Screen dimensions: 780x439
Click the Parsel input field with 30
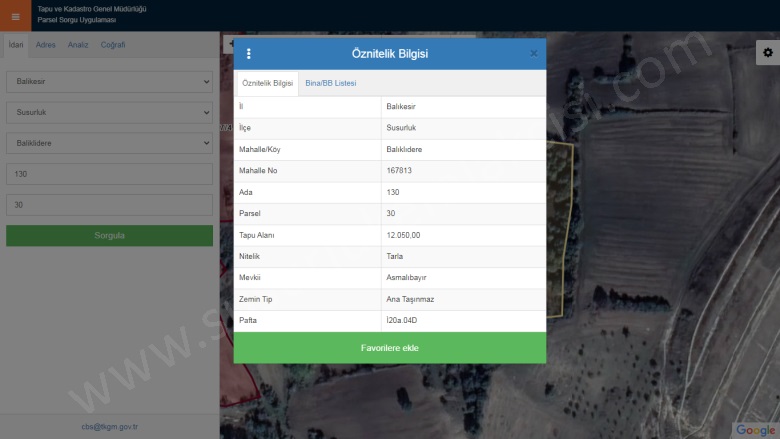109,205
